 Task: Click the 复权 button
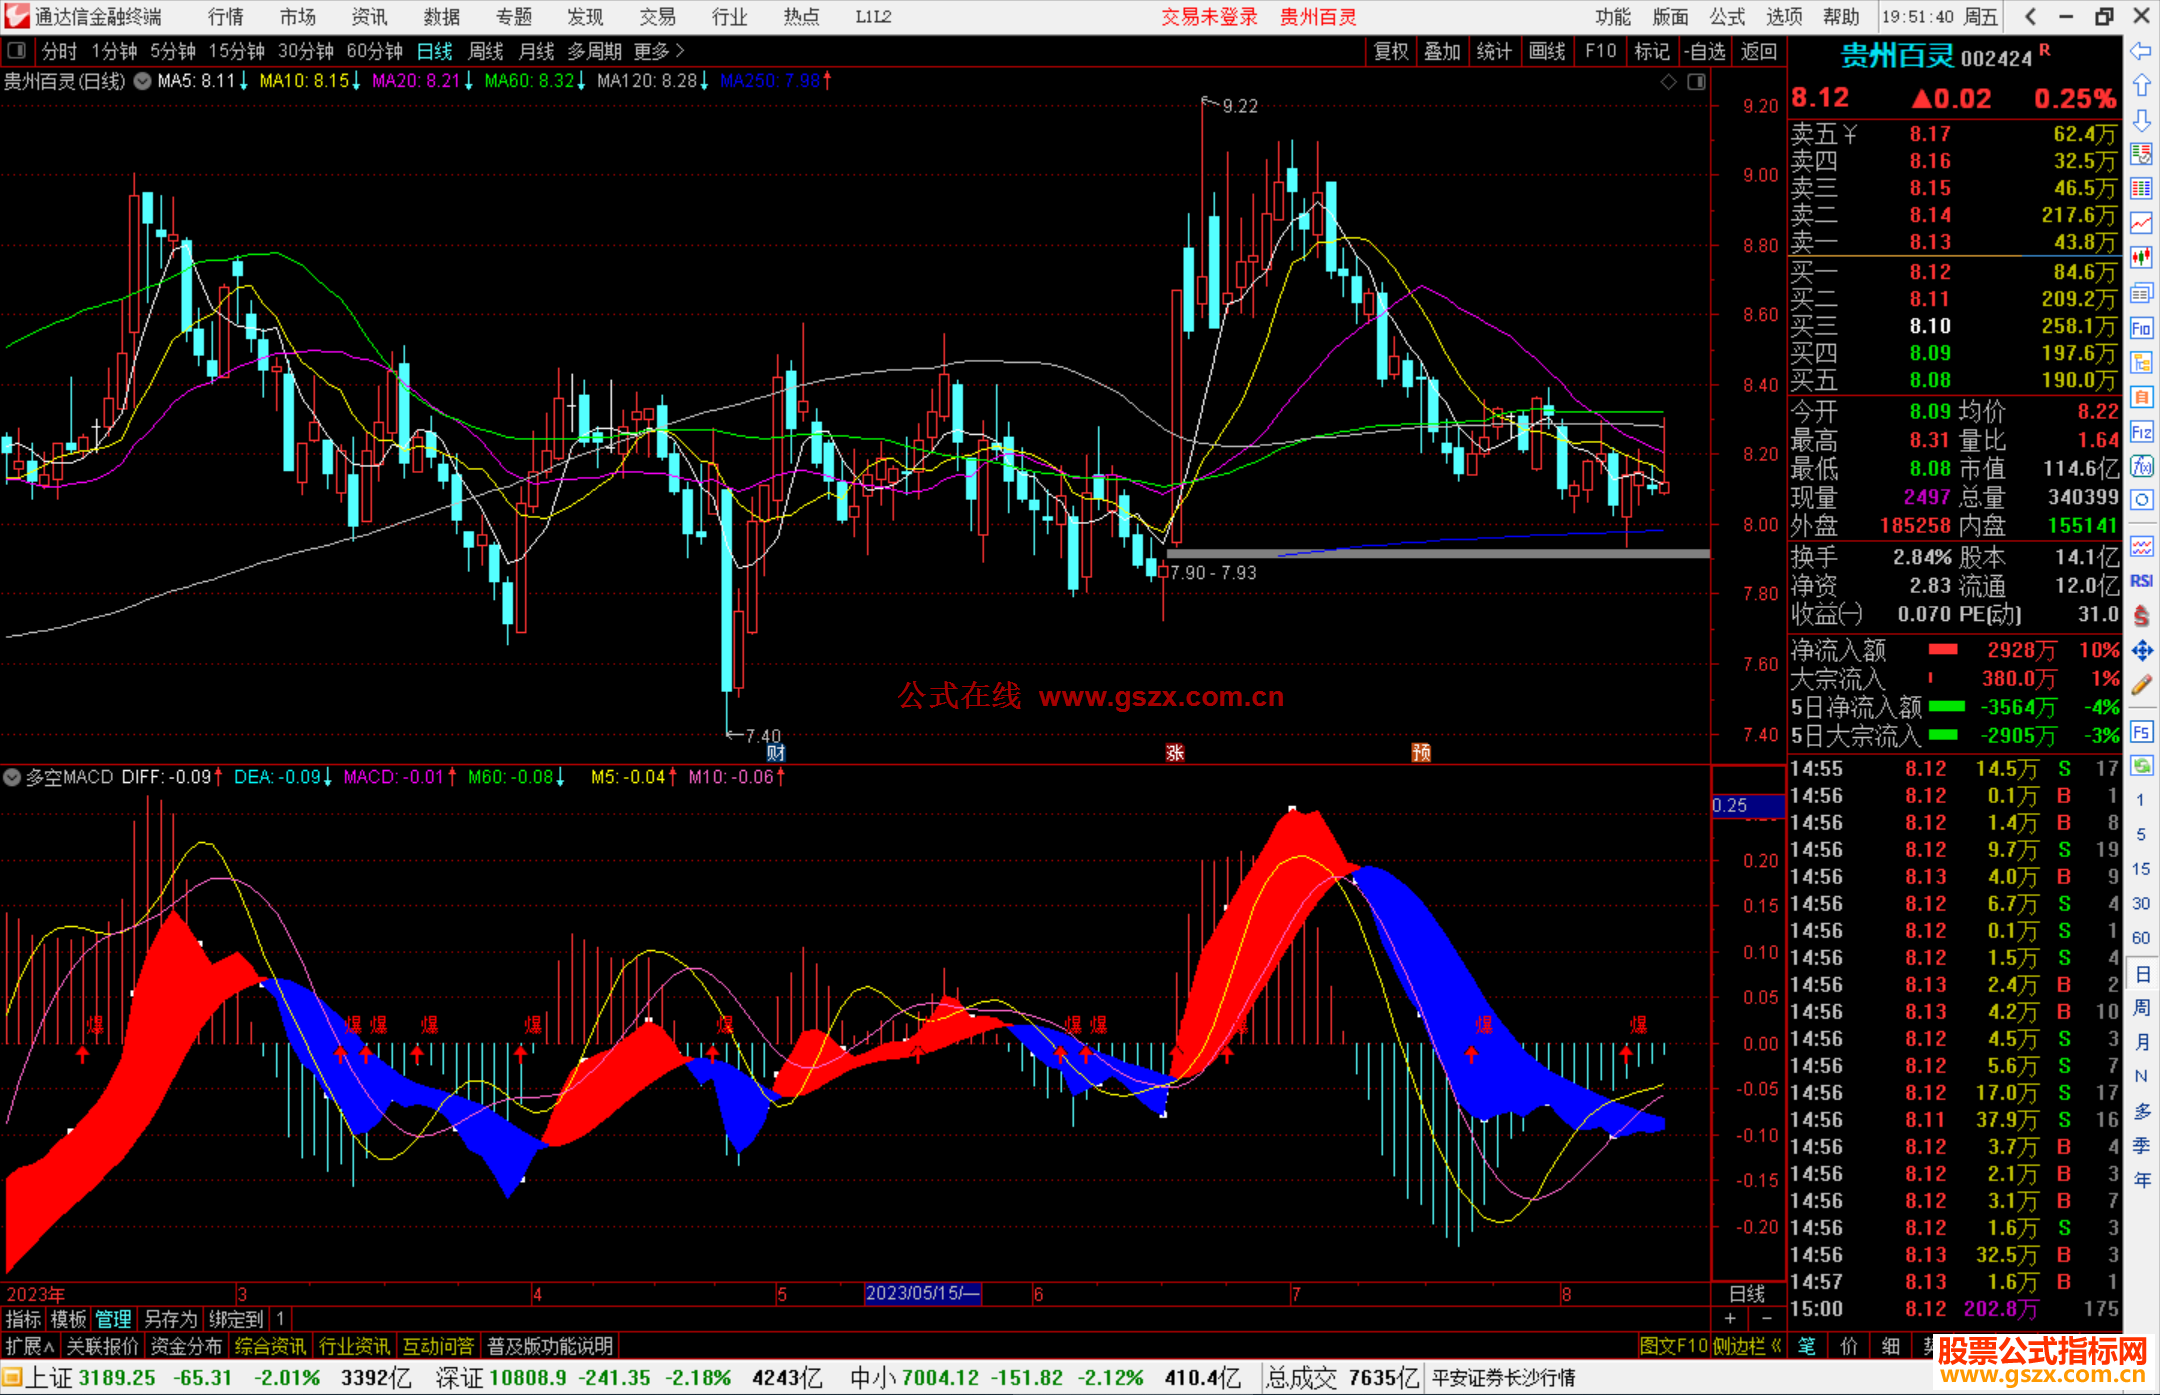pos(1391,51)
